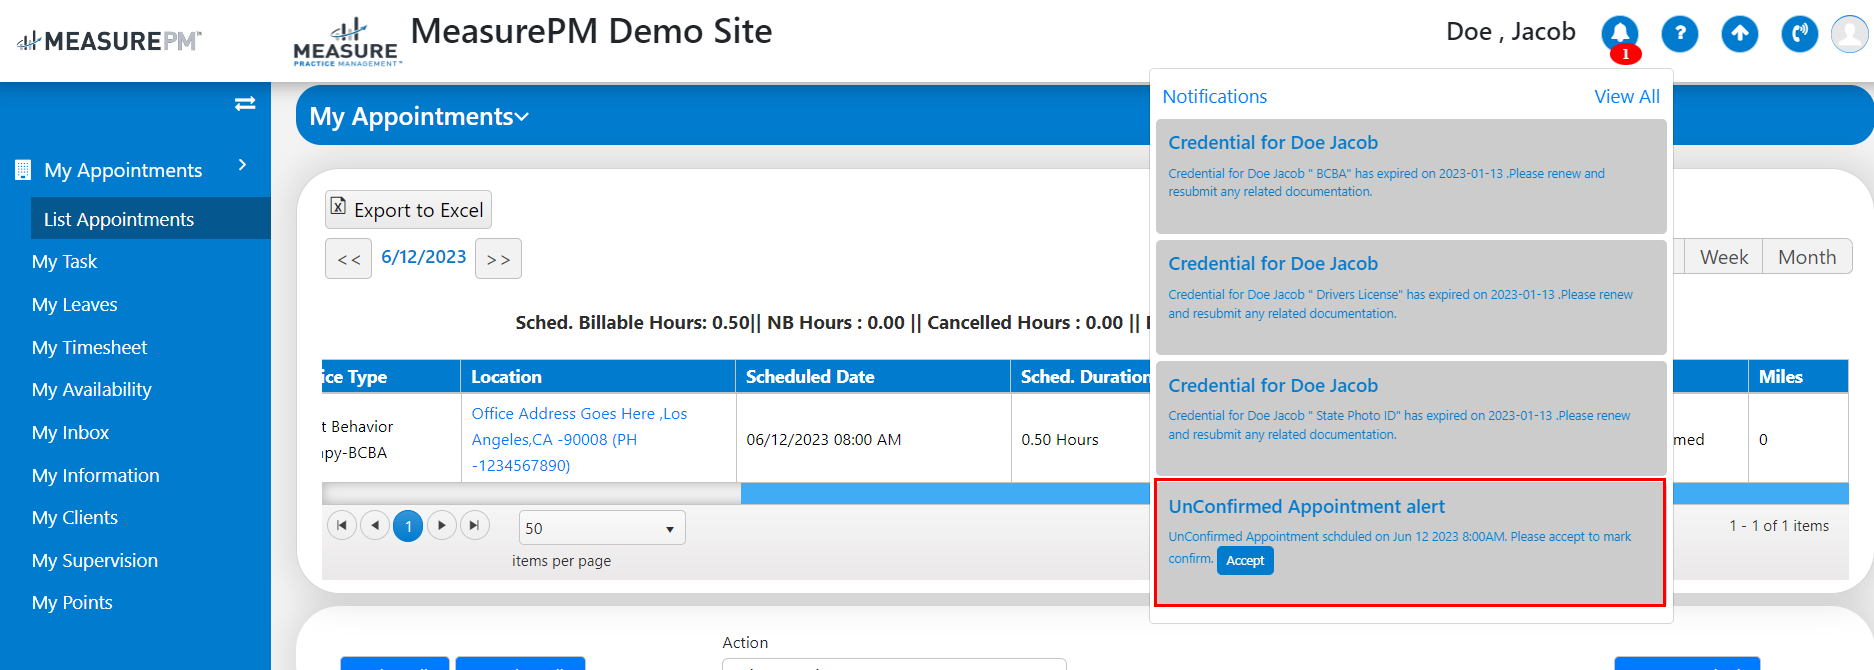Screen dimensions: 1874x670
Task: Go to next date with >> button
Action: (x=498, y=259)
